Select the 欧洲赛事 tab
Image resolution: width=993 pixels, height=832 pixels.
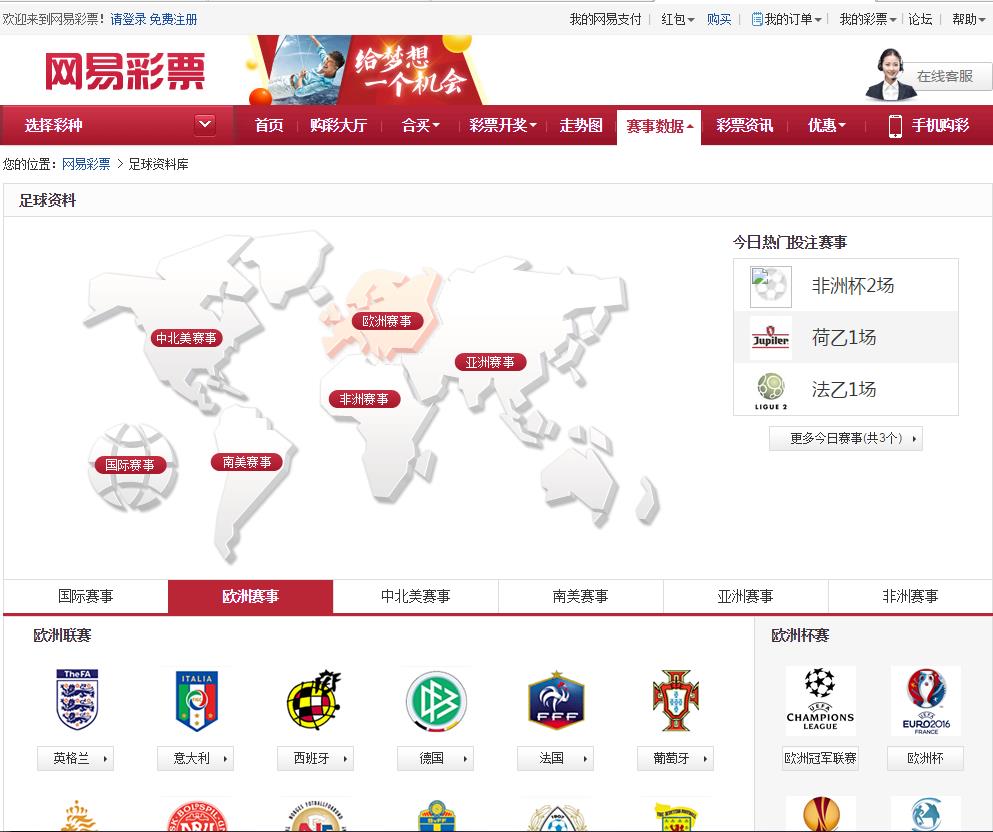point(251,596)
